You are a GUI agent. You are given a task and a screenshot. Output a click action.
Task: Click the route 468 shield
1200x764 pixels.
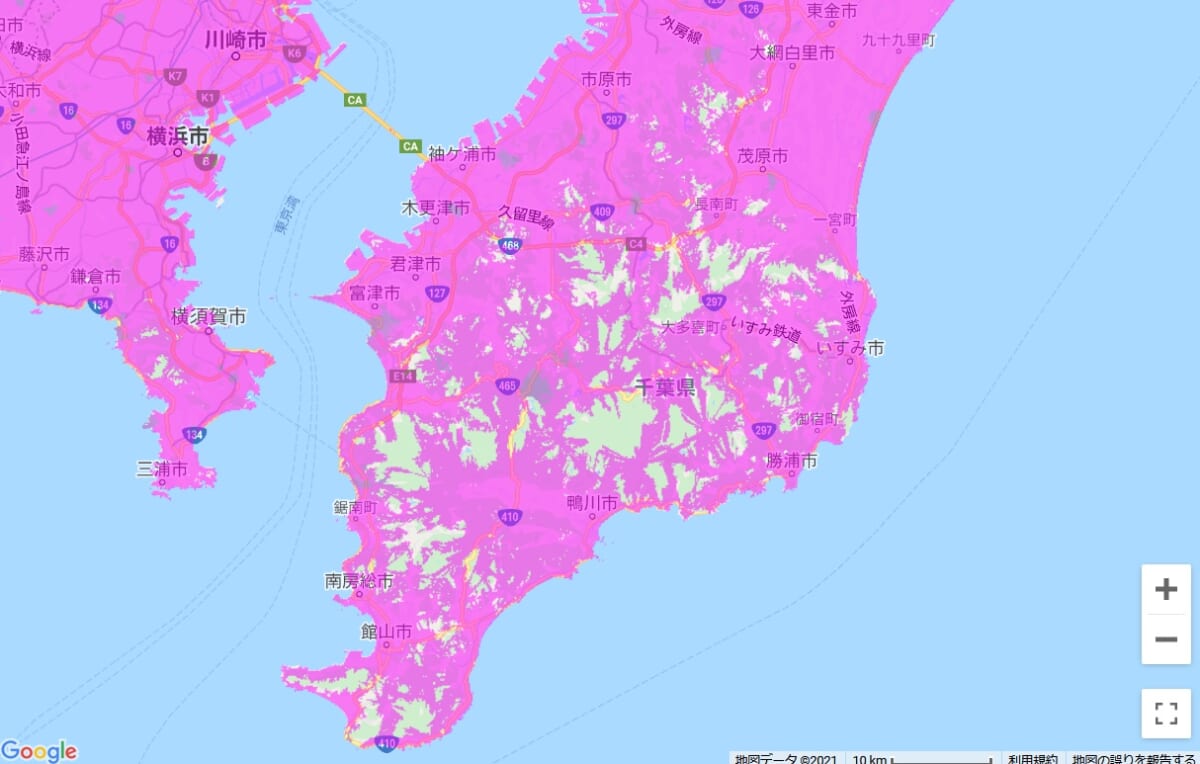[510, 244]
